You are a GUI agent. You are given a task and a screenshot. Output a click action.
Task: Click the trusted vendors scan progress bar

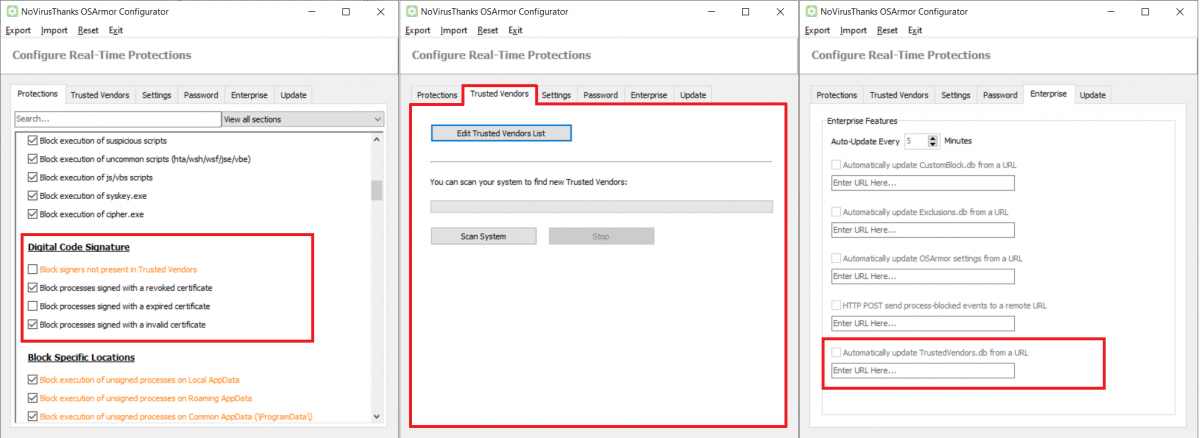pos(601,206)
